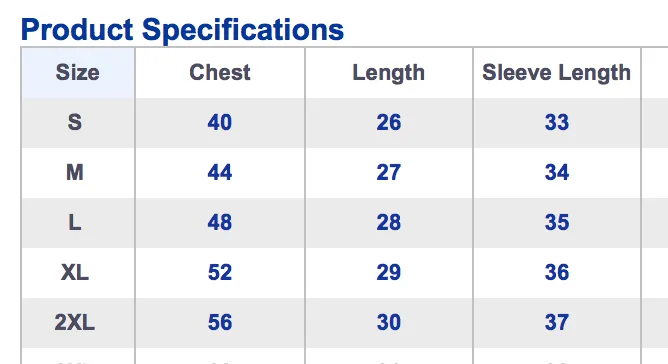This screenshot has height=364, width=668.
Task: Click the Size column header
Action: pyautogui.click(x=78, y=72)
